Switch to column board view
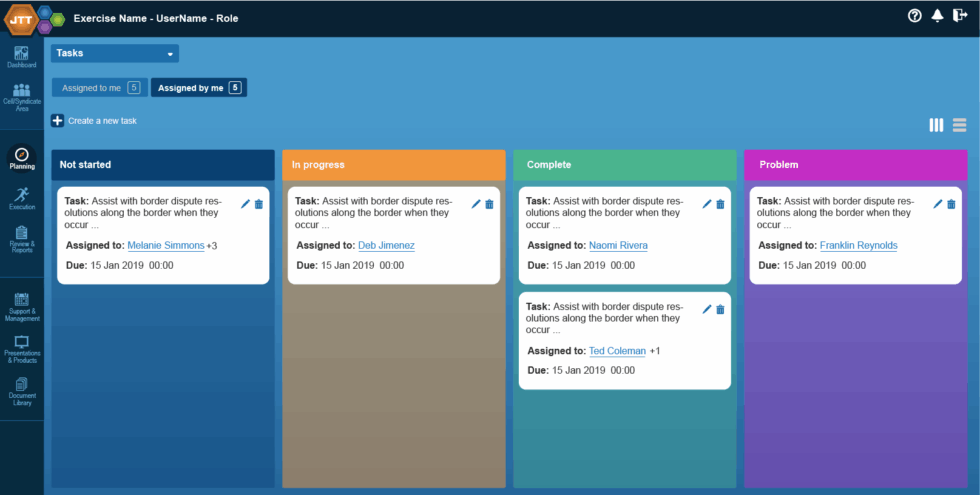980x495 pixels. pos(936,125)
